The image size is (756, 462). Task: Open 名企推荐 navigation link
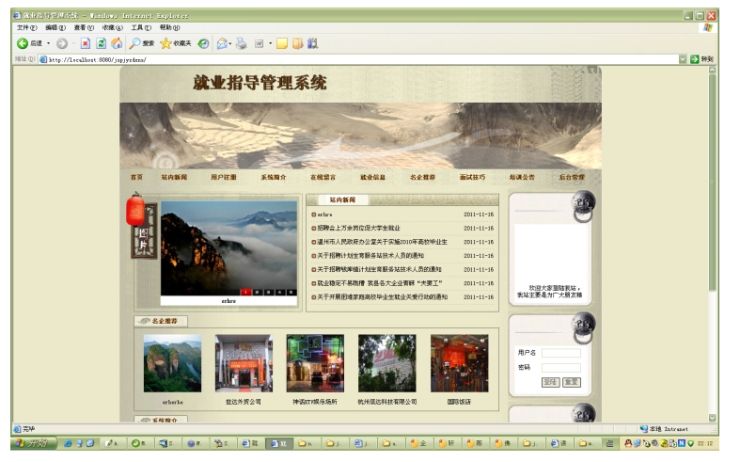point(422,177)
